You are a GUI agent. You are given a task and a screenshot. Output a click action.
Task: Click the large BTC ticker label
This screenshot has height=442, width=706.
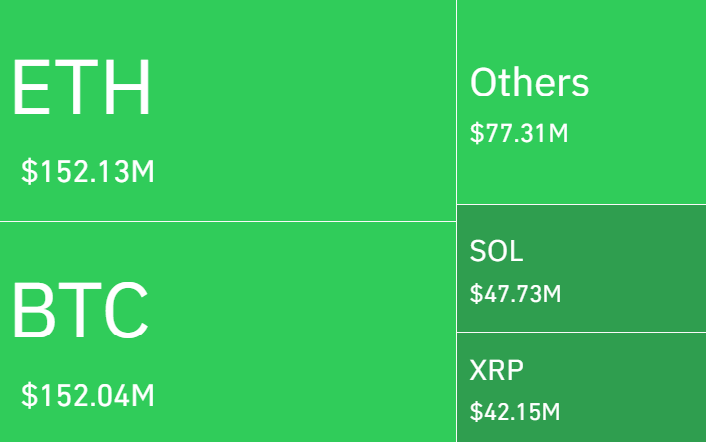point(80,310)
